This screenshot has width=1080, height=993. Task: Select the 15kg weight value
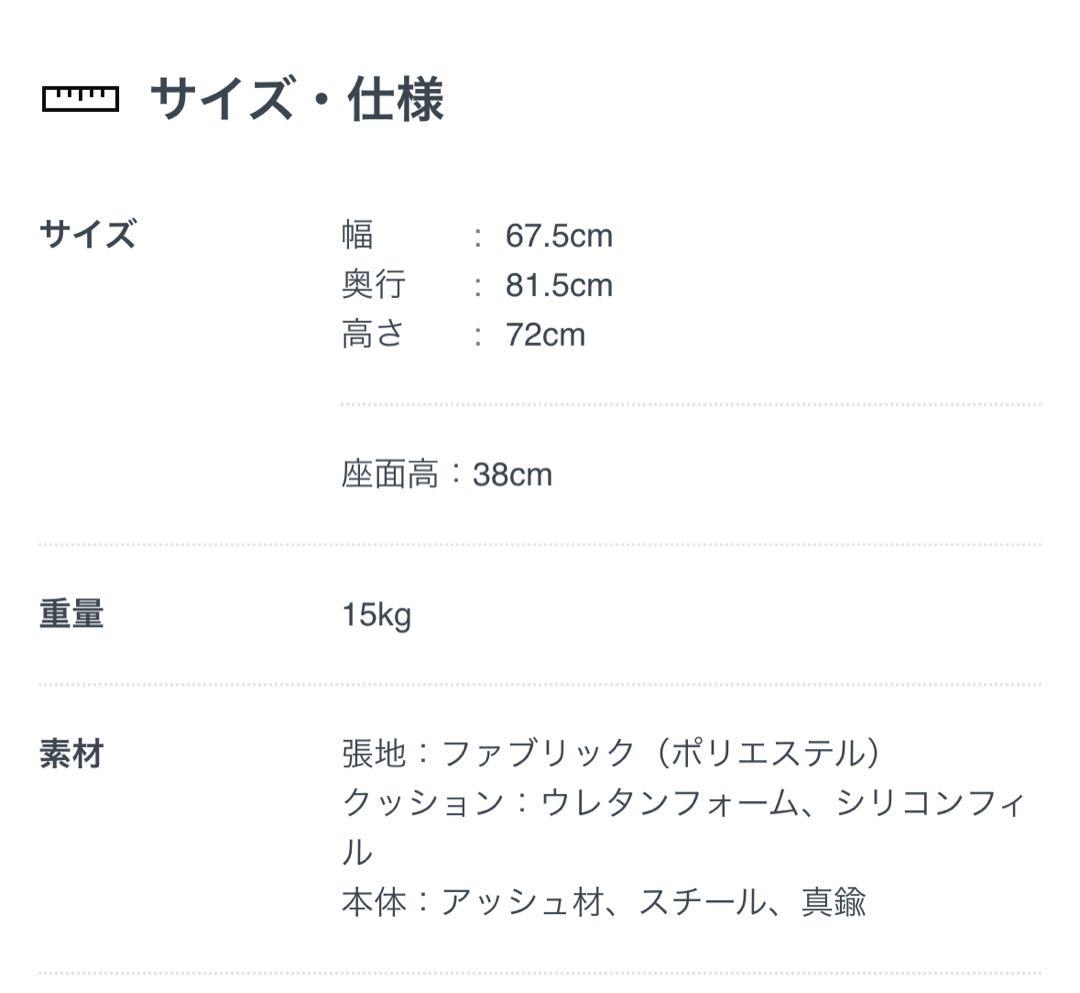point(376,615)
